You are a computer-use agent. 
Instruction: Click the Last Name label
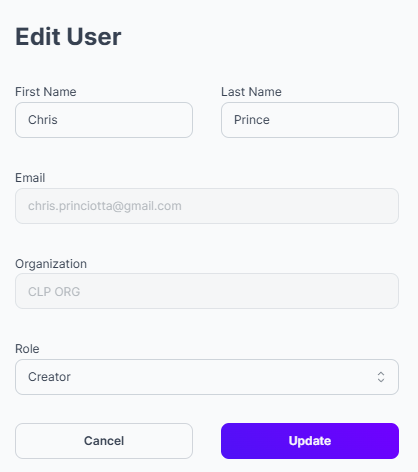click(x=251, y=92)
